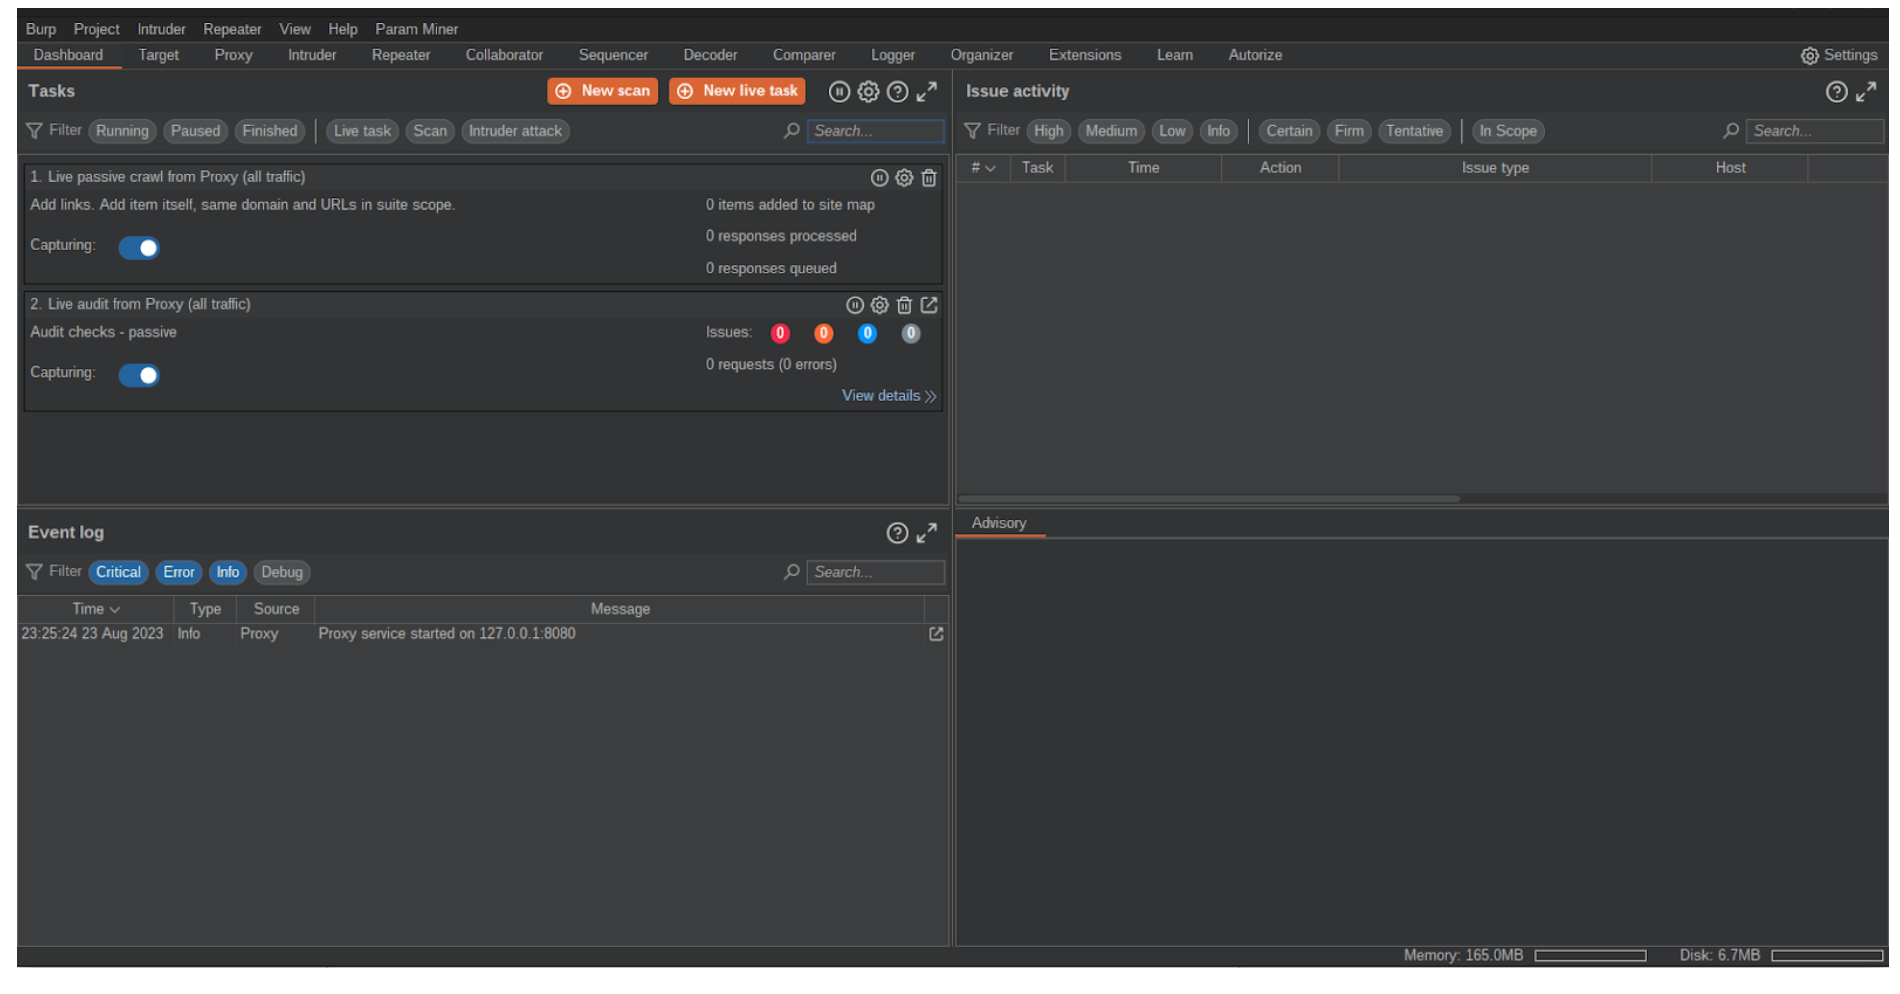Open Live audit task in new window
Viewport: 1900px width, 994px height.
929,305
